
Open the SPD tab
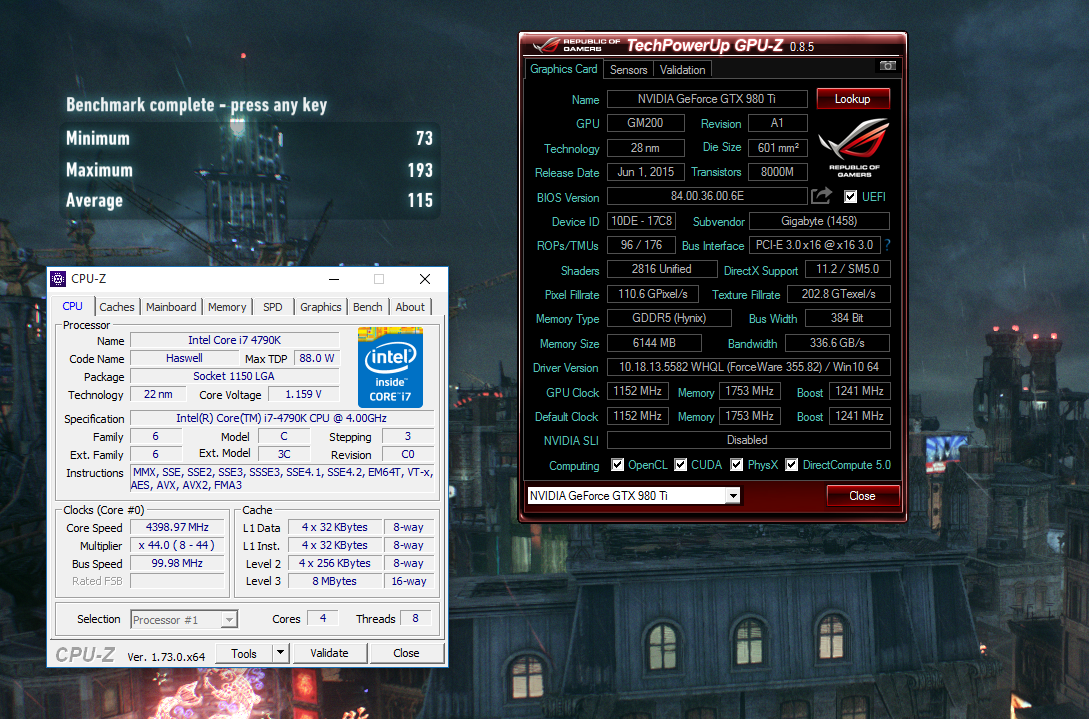(273, 307)
